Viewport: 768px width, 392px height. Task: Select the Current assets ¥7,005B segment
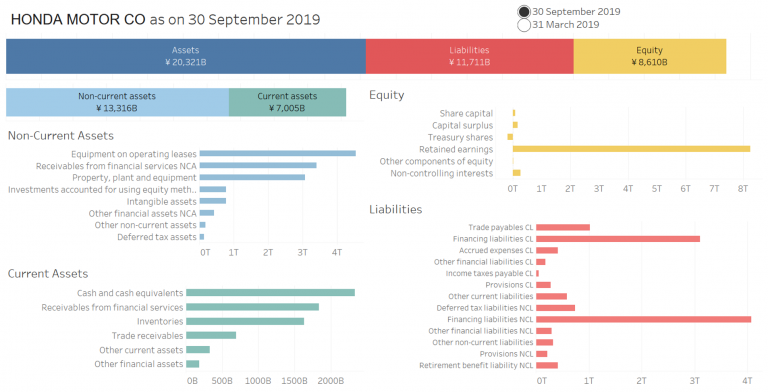[287, 102]
